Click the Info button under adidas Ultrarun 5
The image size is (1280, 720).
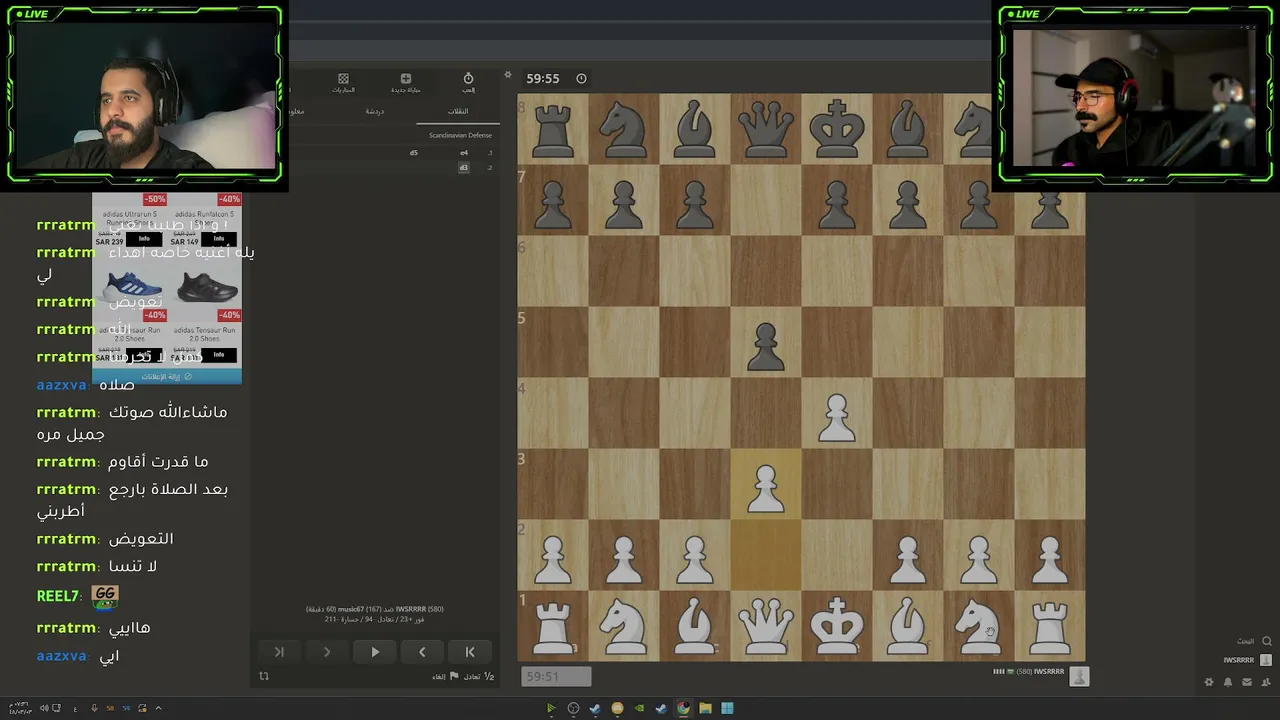tap(144, 239)
